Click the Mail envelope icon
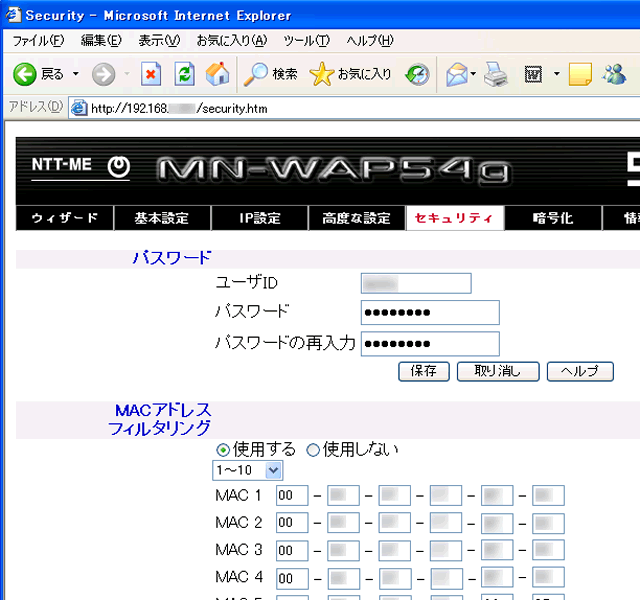The image size is (640, 600). point(457,74)
